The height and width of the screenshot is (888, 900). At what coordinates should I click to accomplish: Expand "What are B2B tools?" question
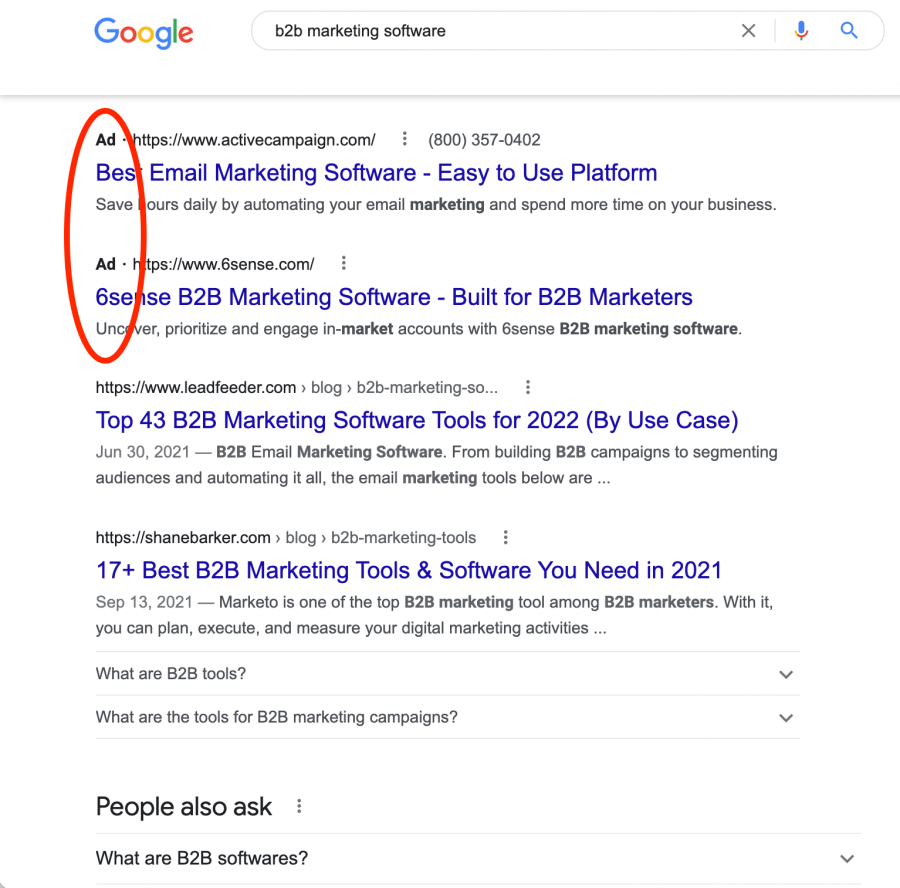point(448,673)
